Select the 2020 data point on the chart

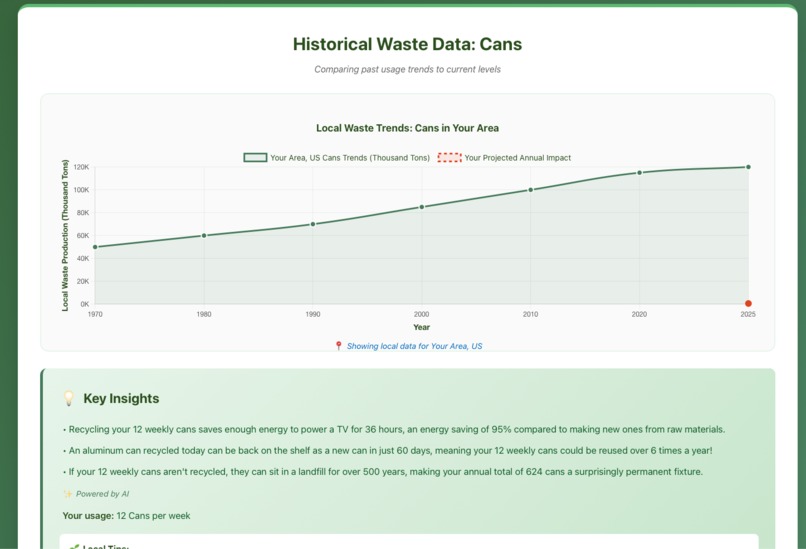(x=639, y=173)
